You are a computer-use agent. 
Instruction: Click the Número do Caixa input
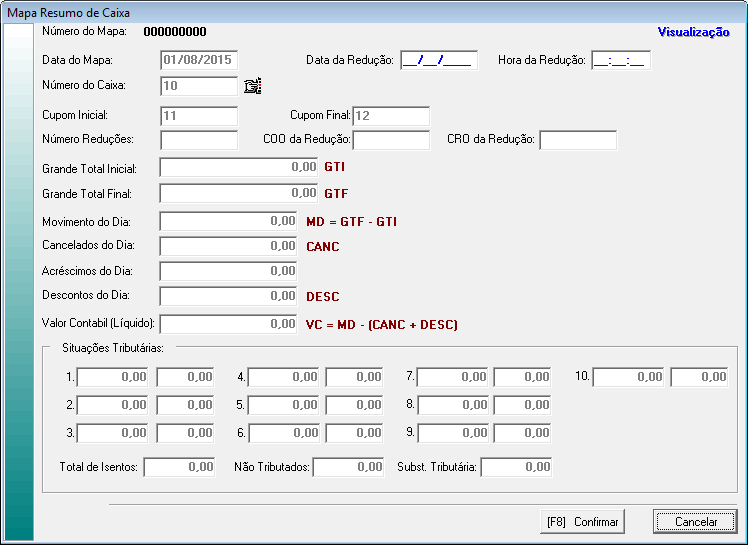tap(199, 86)
